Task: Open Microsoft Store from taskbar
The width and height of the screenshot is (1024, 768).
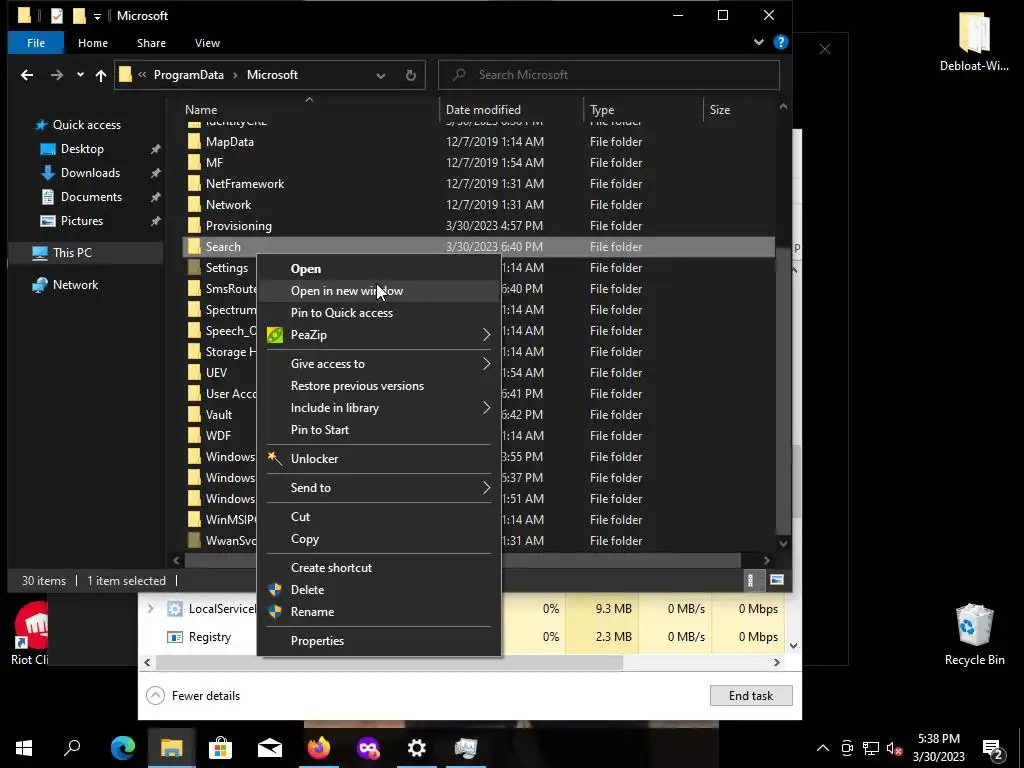Action: pos(221,748)
